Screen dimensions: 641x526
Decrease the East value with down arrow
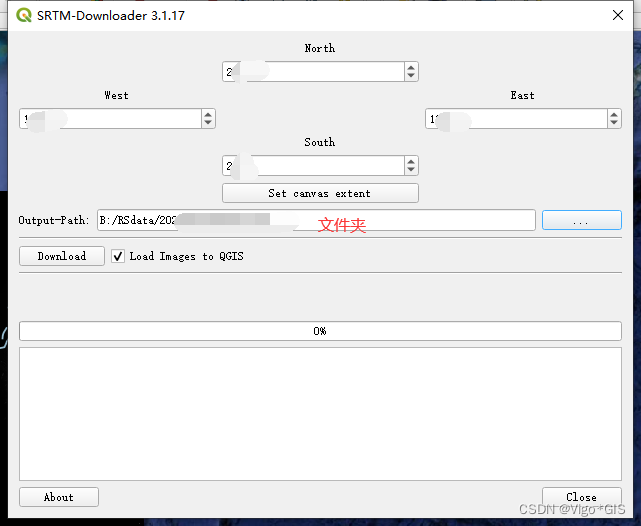614,123
